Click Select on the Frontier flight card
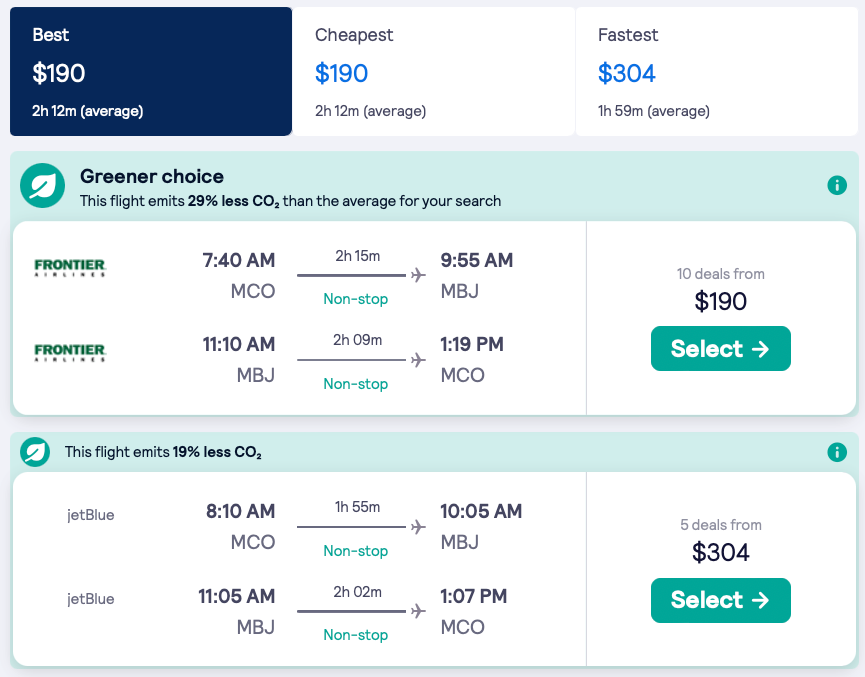The height and width of the screenshot is (677, 865). [721, 348]
